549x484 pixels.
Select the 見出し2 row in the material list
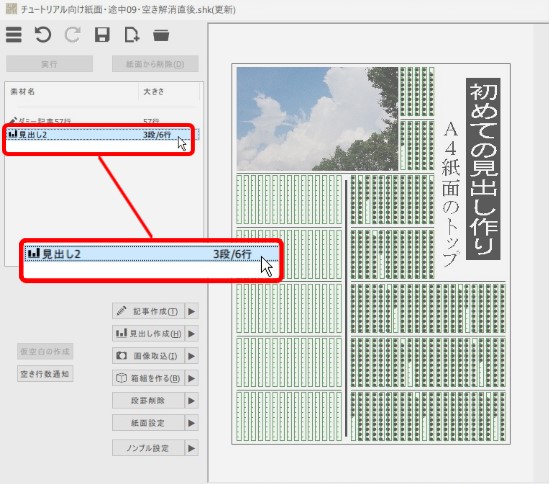(x=102, y=134)
